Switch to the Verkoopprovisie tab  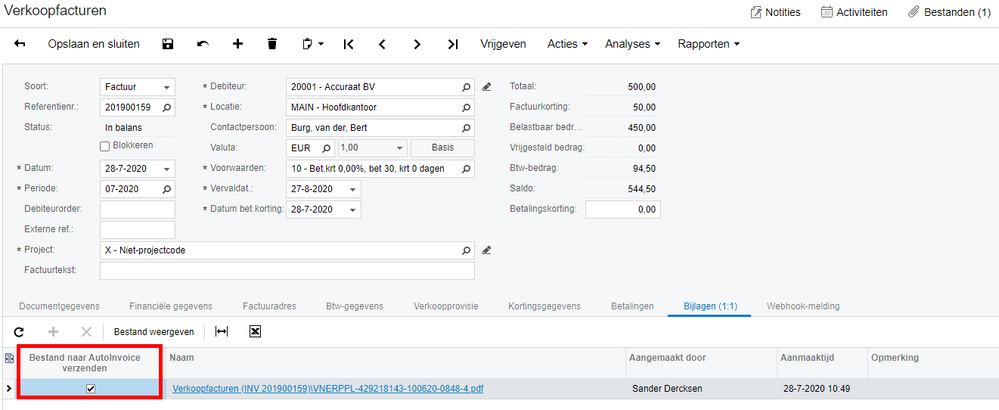(x=446, y=306)
